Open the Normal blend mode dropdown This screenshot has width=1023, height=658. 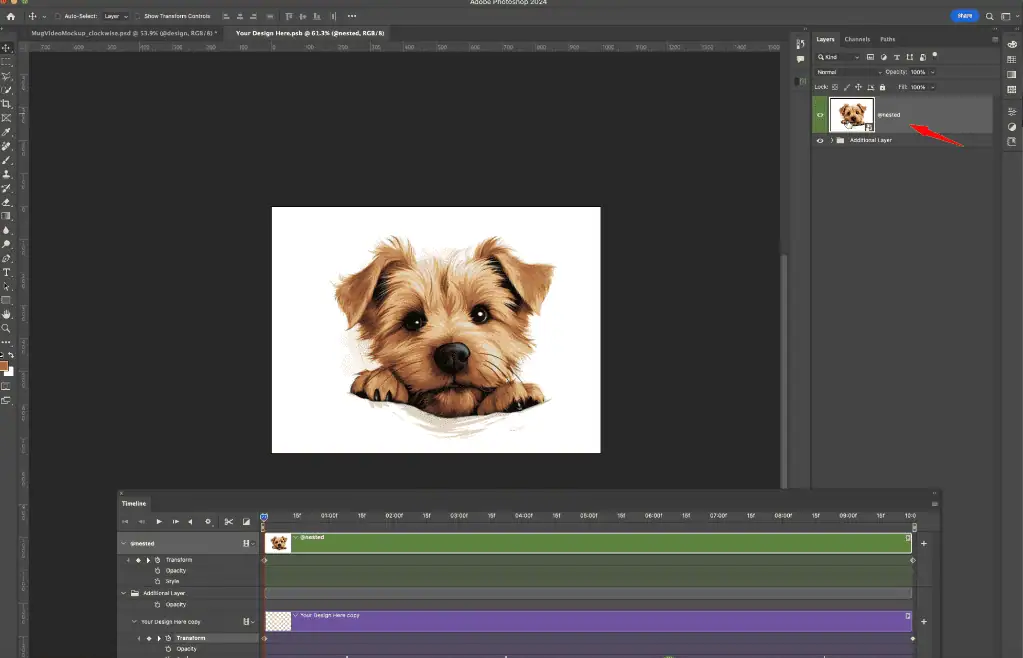[x=849, y=72]
